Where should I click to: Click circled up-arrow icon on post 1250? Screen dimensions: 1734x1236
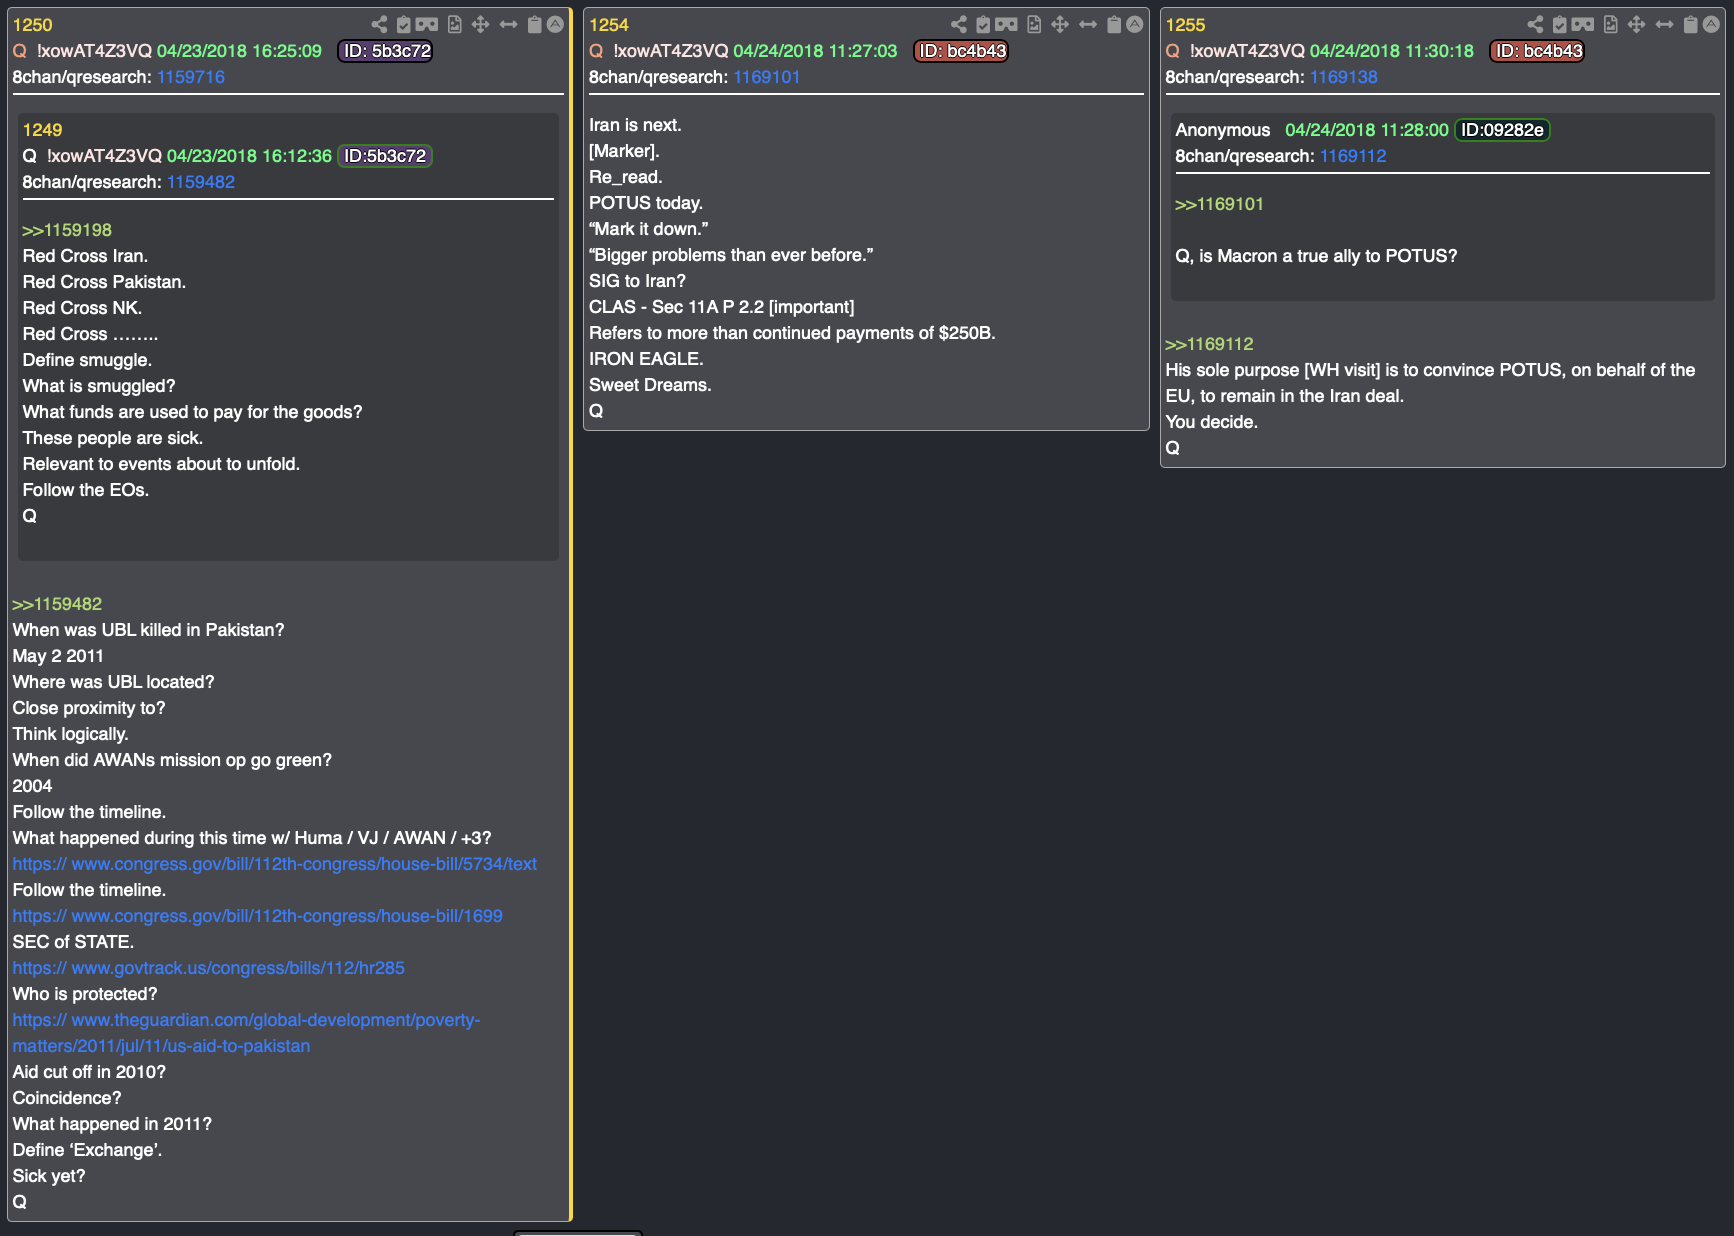pos(556,25)
